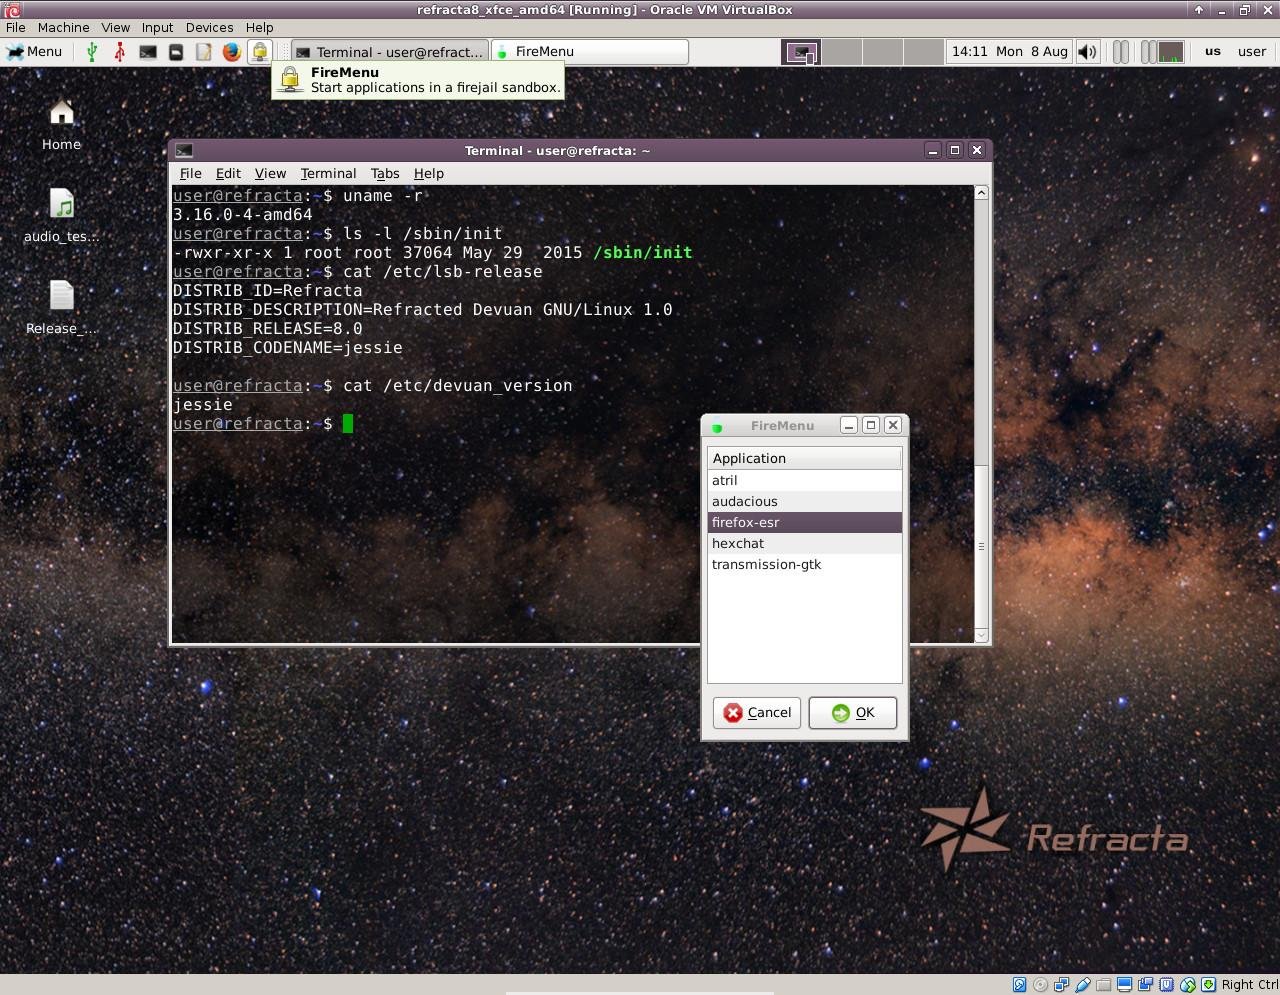1280x995 pixels.
Task: Select audacious in the FireMenu list
Action: click(804, 501)
